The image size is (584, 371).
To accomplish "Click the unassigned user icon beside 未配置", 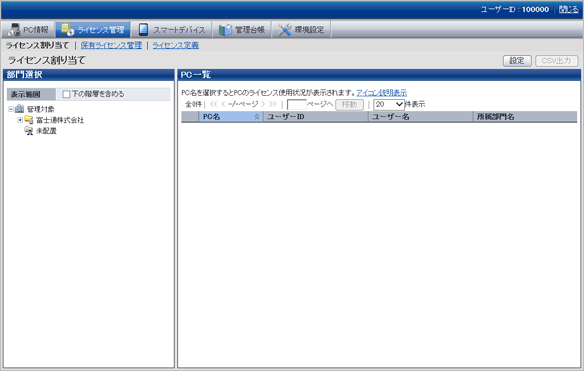I will coord(29,131).
